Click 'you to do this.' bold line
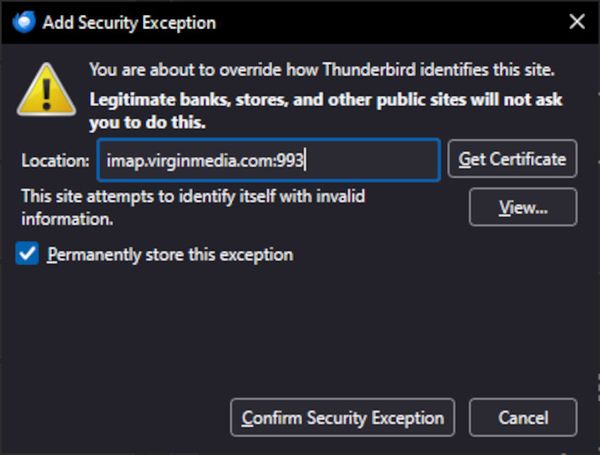Viewport: 600px width, 455px height. coord(147,123)
